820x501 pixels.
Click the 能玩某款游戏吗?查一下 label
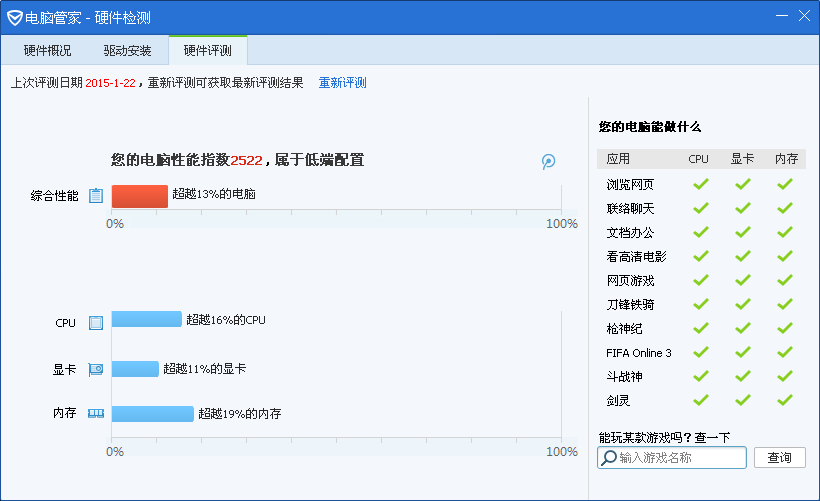coord(664,437)
